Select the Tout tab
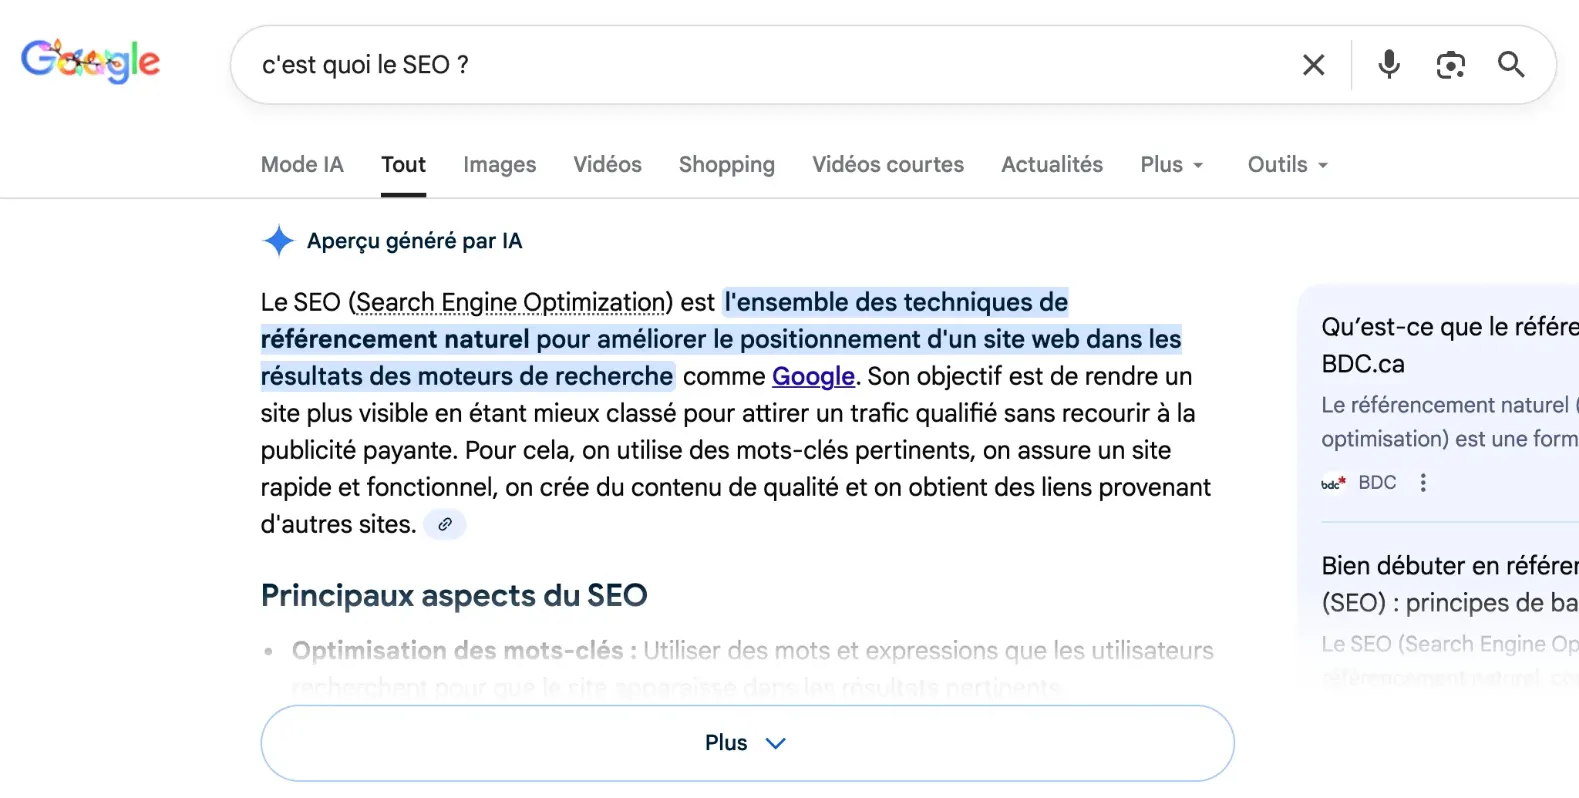 pyautogui.click(x=403, y=165)
